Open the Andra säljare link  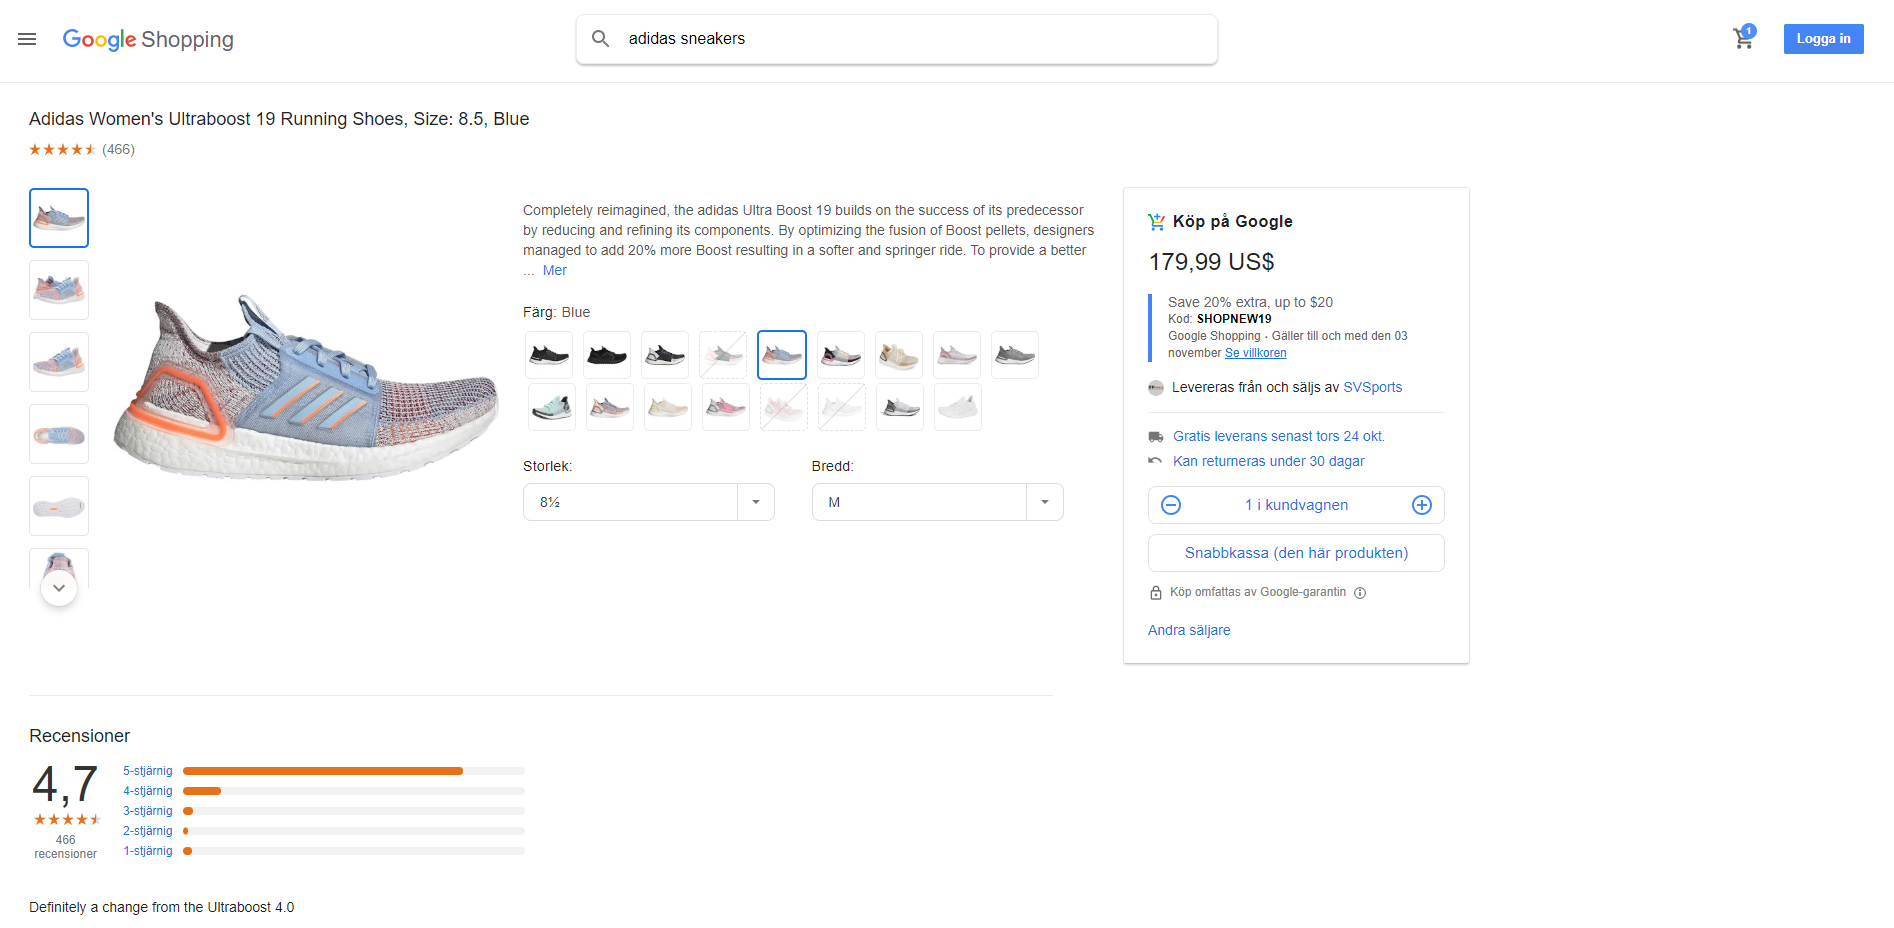coord(1189,630)
